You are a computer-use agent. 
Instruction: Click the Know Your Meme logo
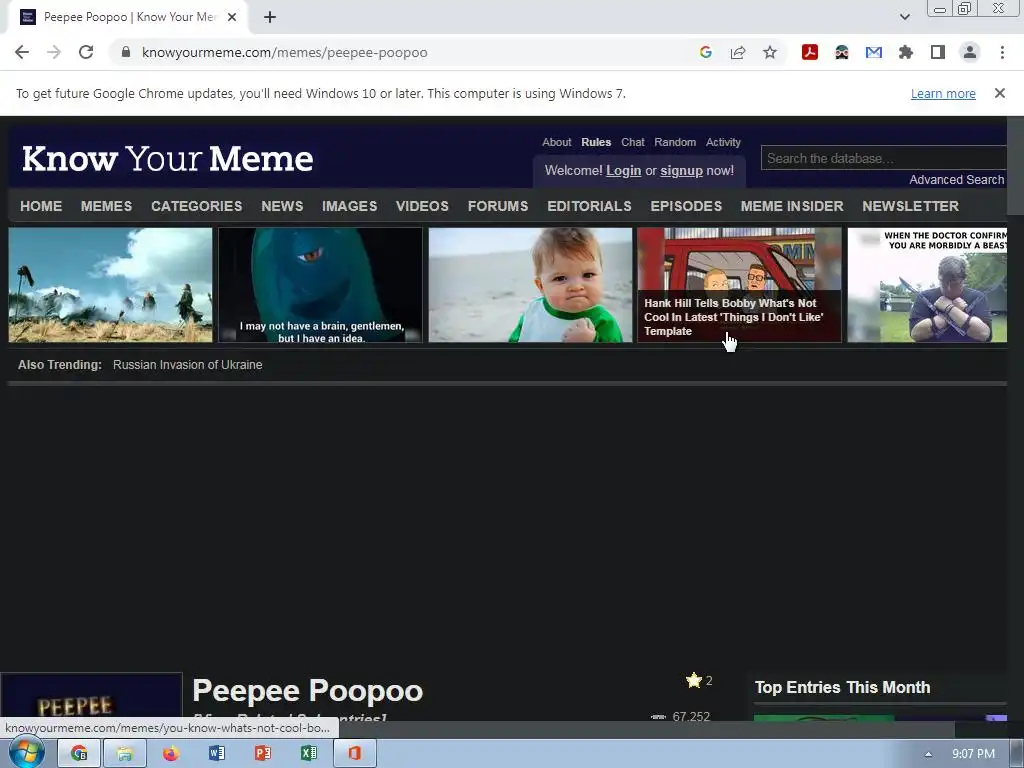pyautogui.click(x=168, y=159)
